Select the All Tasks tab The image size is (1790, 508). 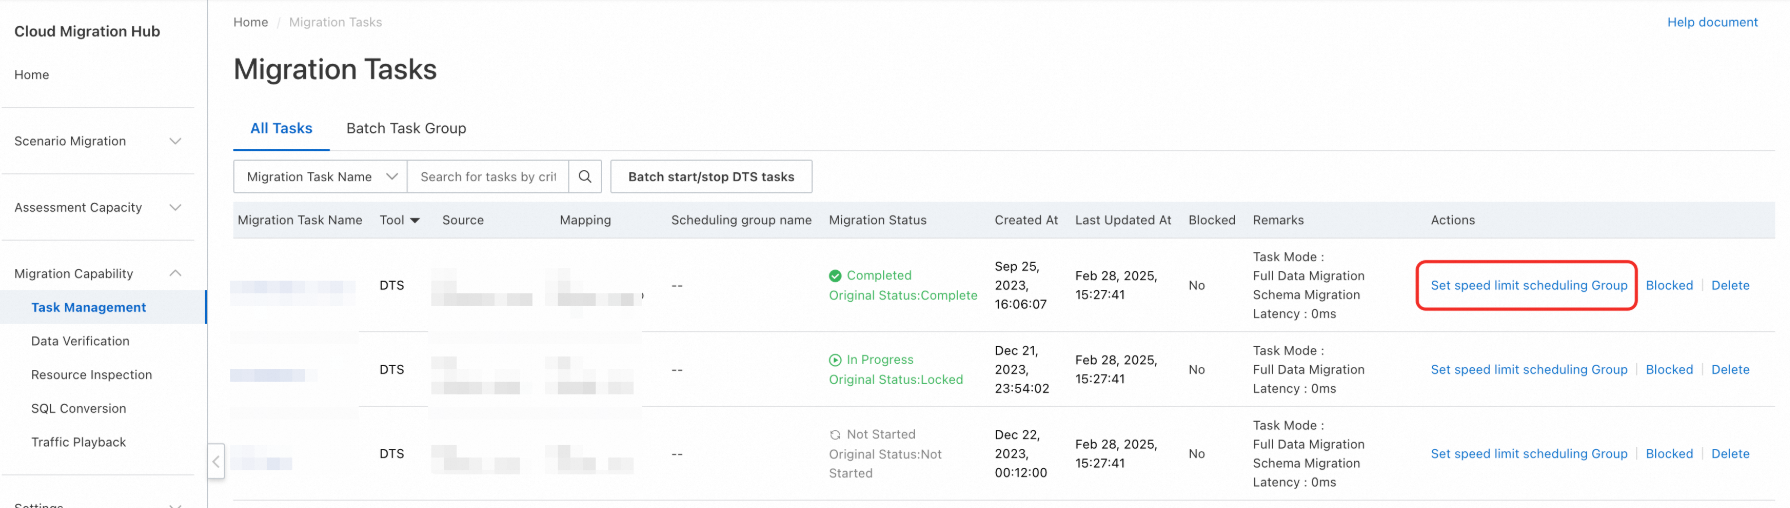tap(281, 128)
